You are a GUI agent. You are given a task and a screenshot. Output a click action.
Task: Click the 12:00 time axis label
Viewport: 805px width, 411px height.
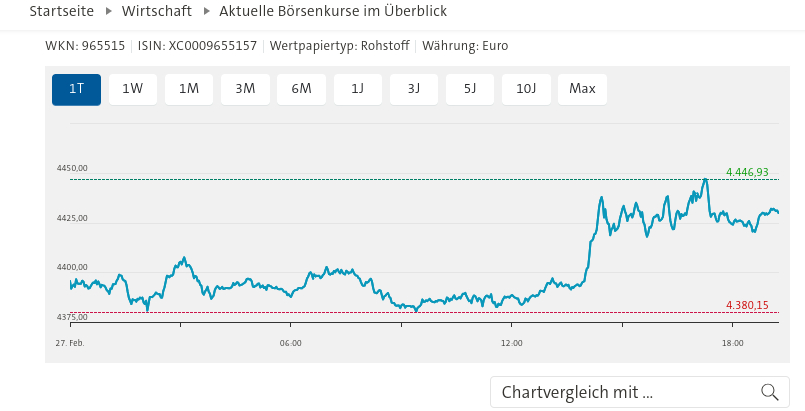pos(511,344)
